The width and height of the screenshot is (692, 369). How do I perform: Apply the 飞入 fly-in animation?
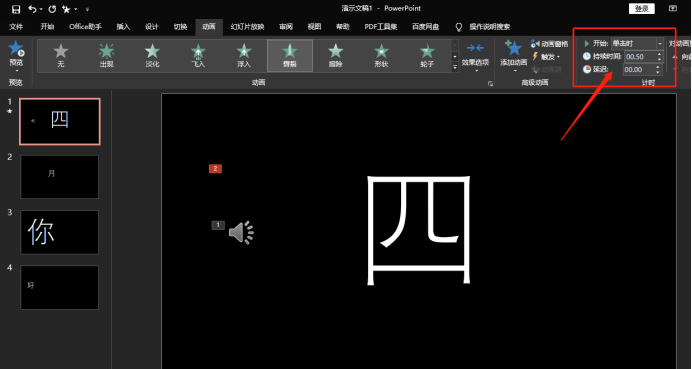(x=198, y=55)
